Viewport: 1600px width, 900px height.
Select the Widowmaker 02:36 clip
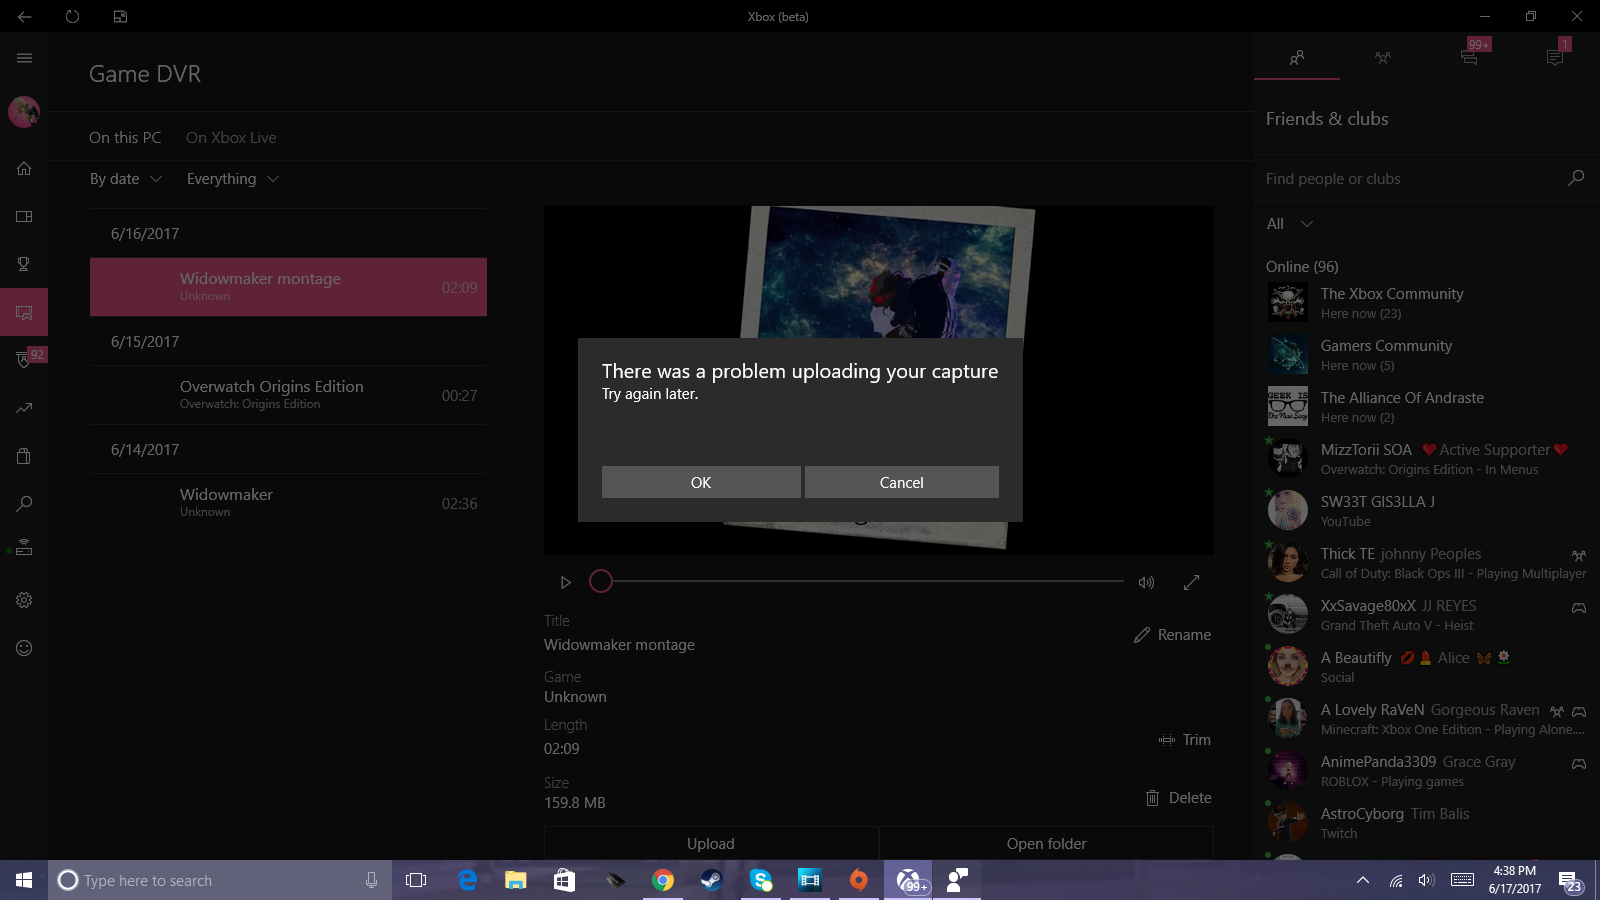coord(288,503)
